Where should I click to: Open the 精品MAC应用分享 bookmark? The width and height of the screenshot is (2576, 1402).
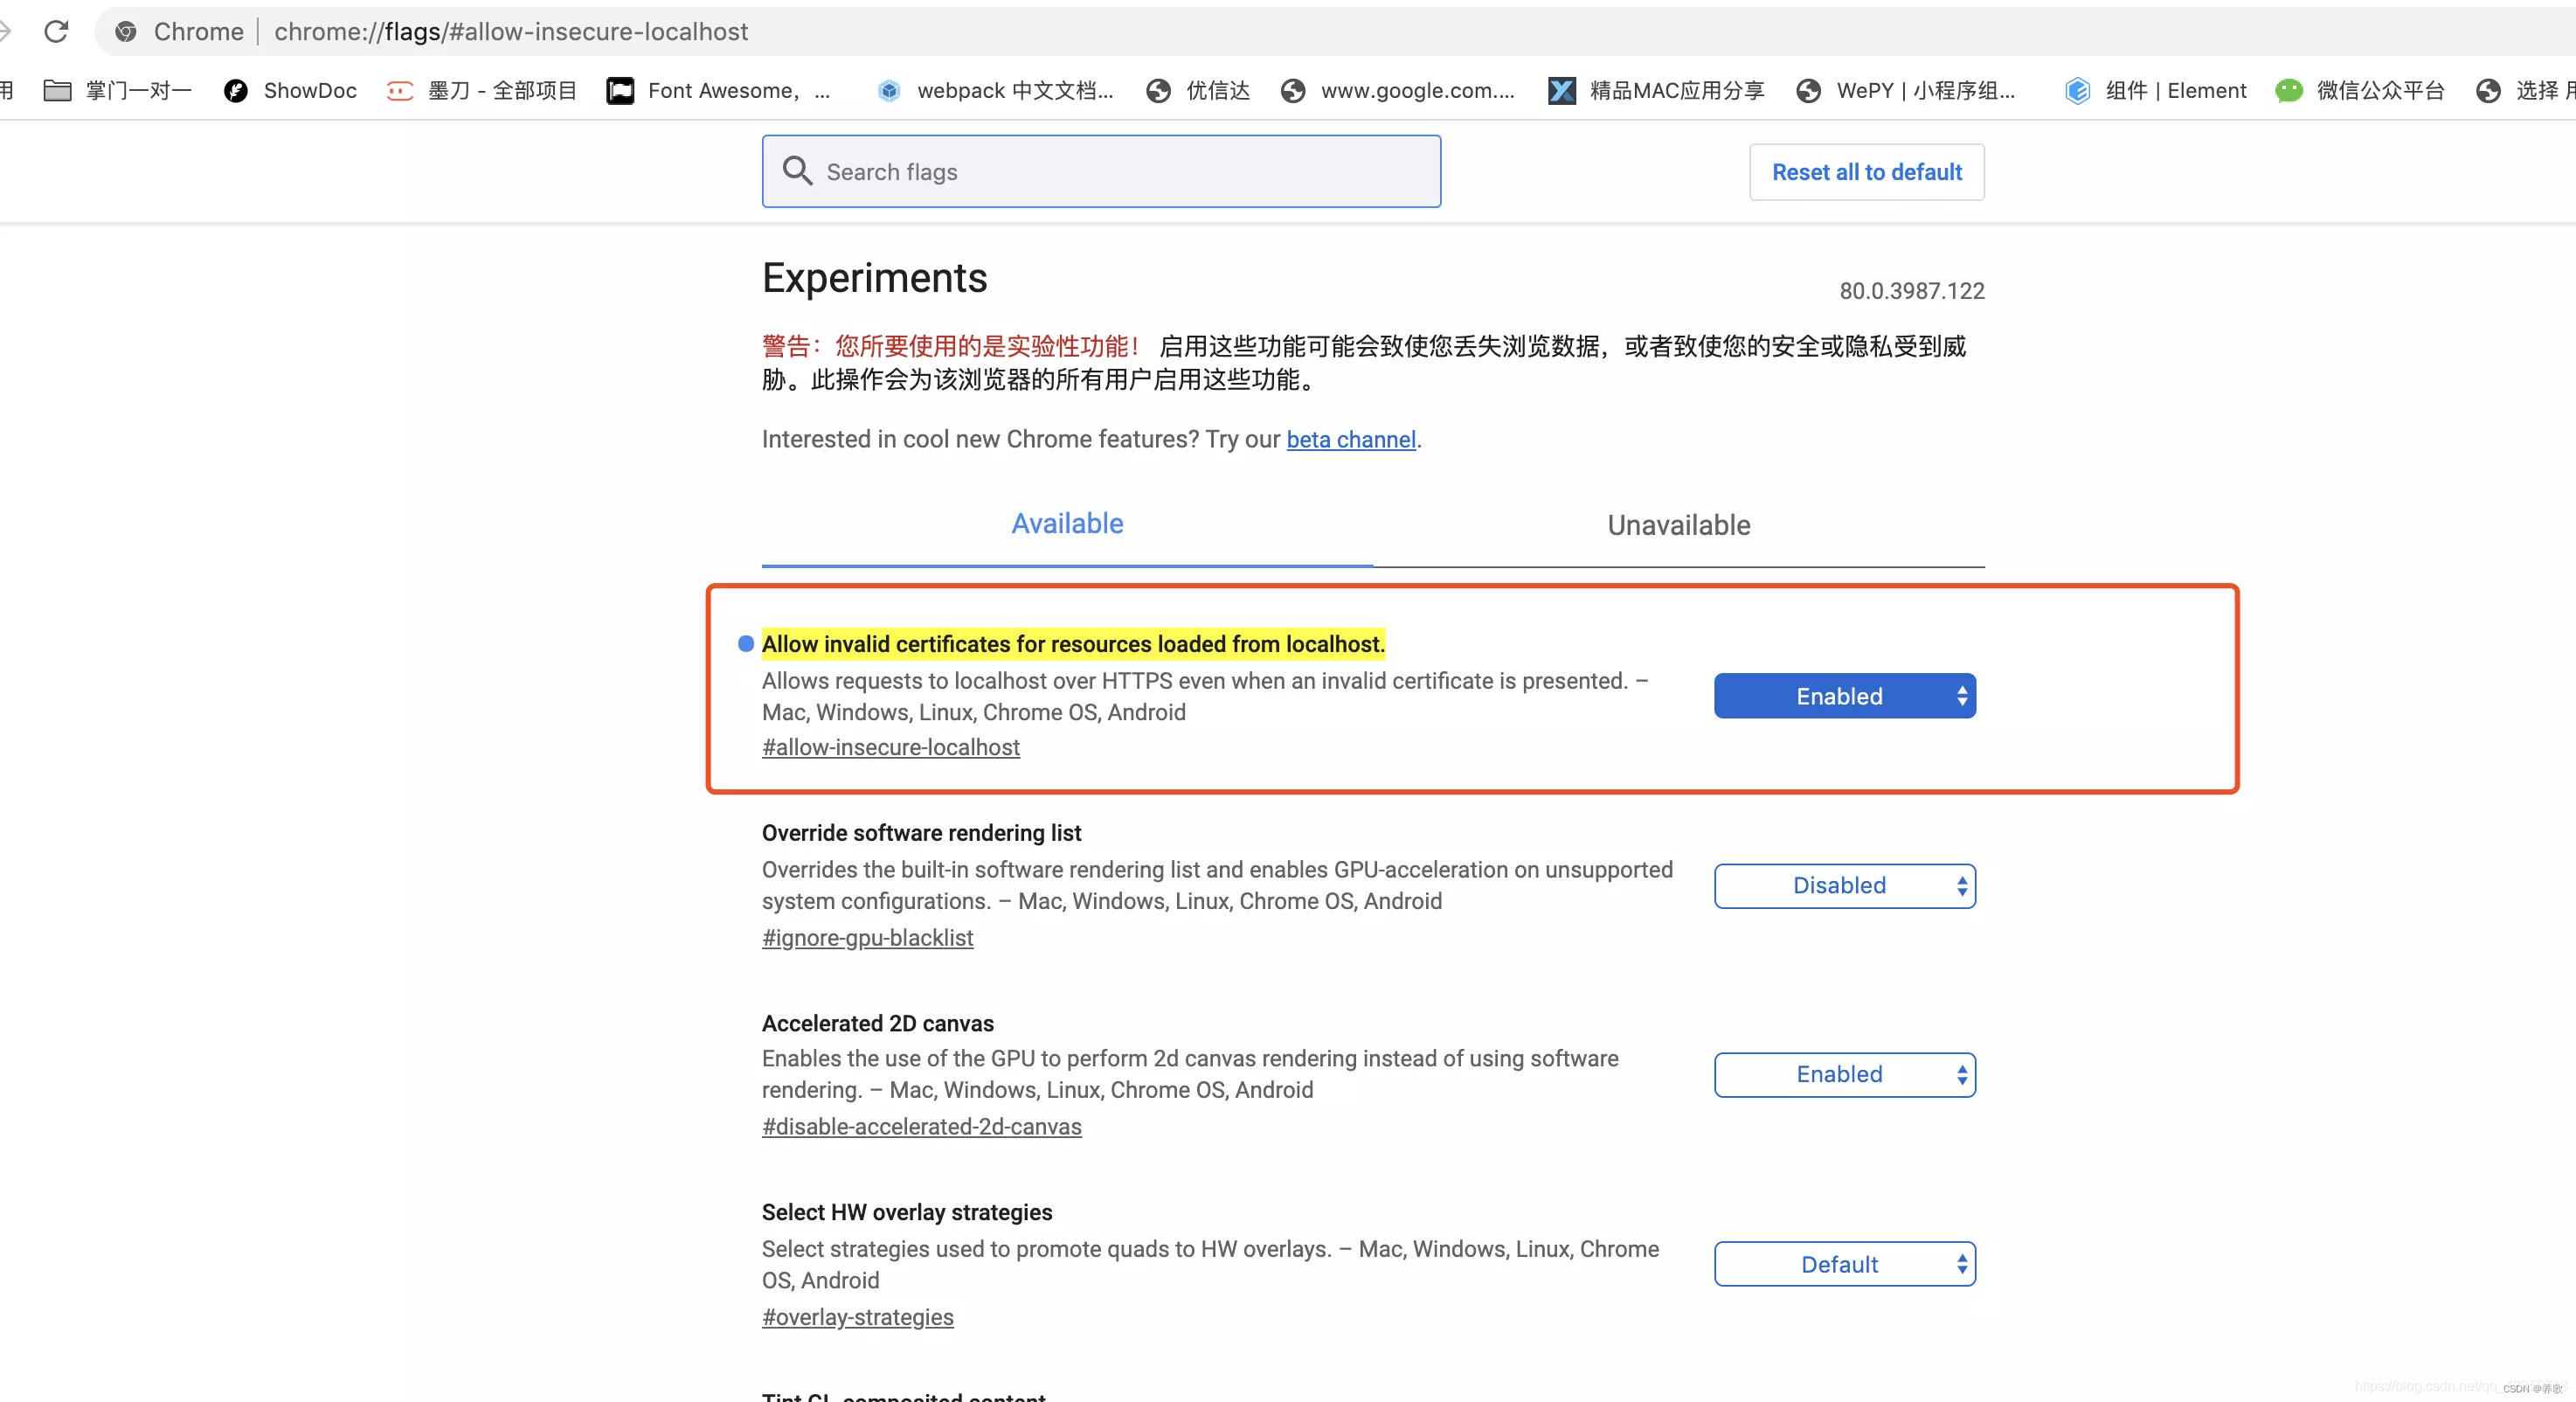tap(1654, 90)
